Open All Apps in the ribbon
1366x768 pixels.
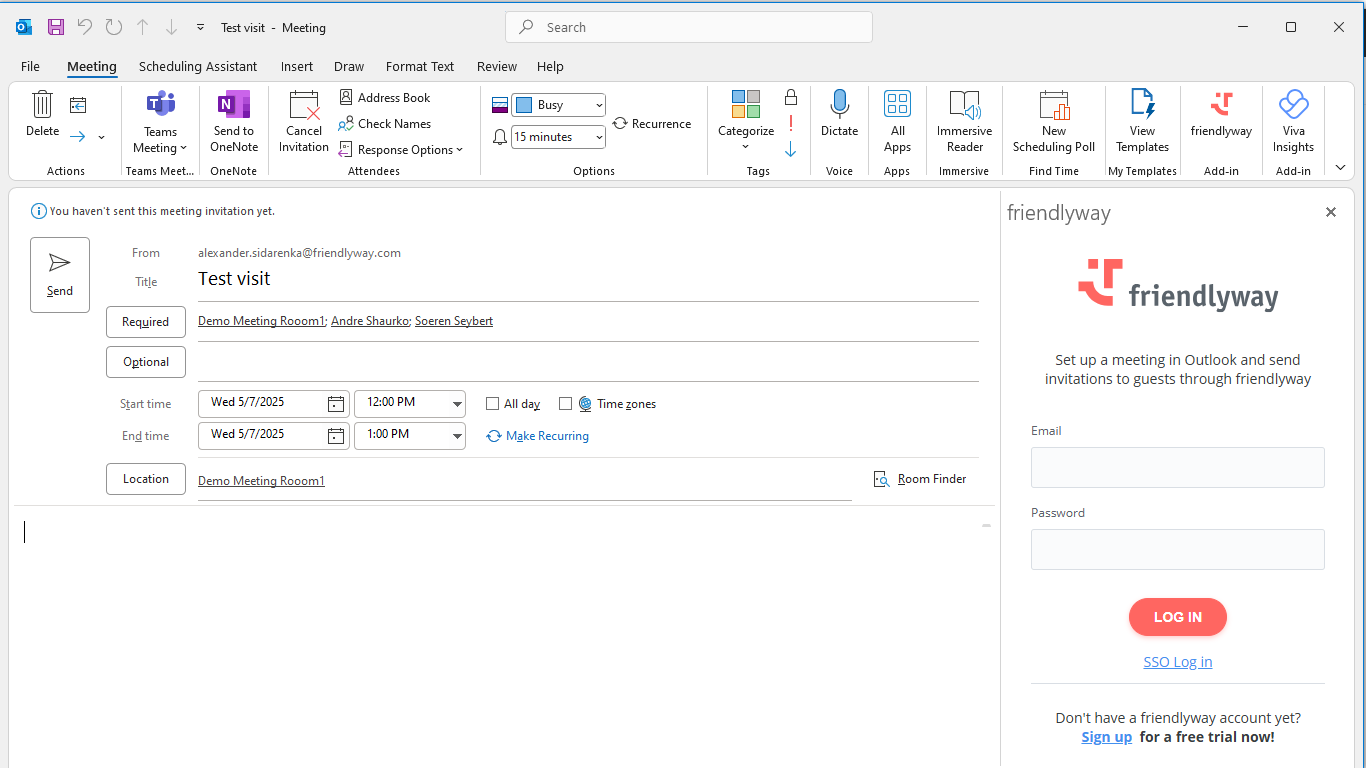click(x=897, y=121)
